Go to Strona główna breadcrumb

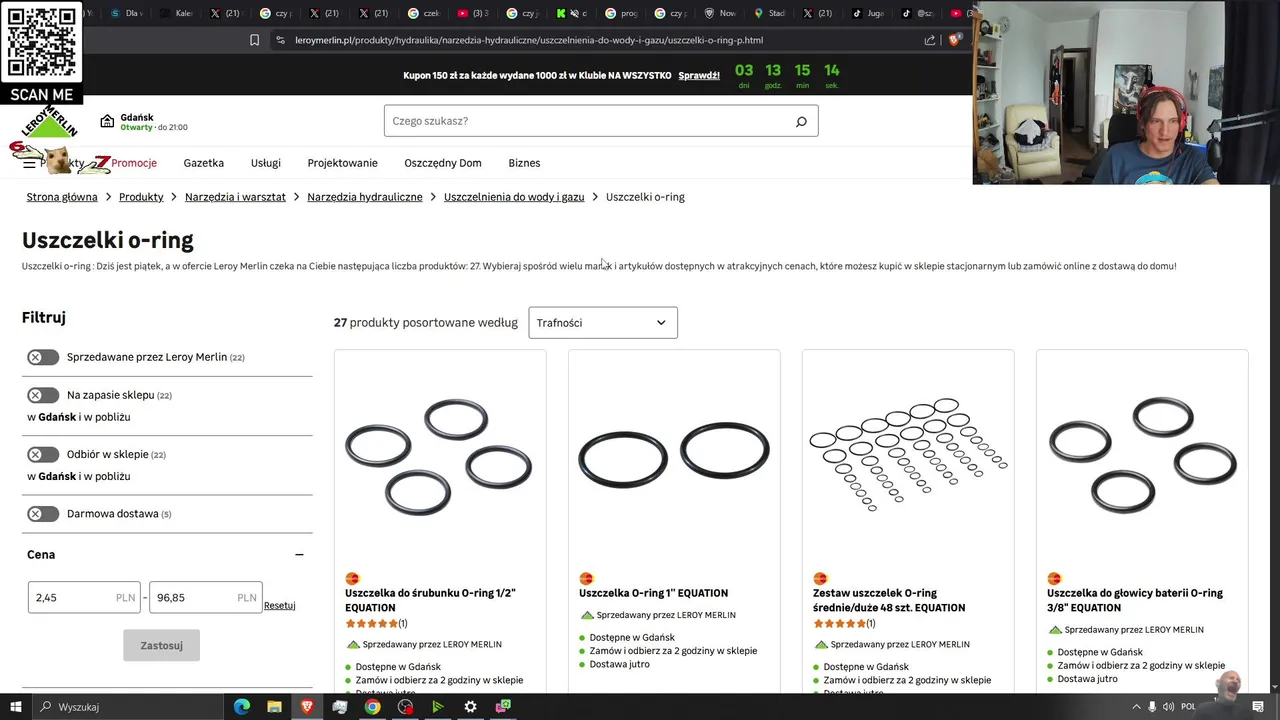coord(62,197)
